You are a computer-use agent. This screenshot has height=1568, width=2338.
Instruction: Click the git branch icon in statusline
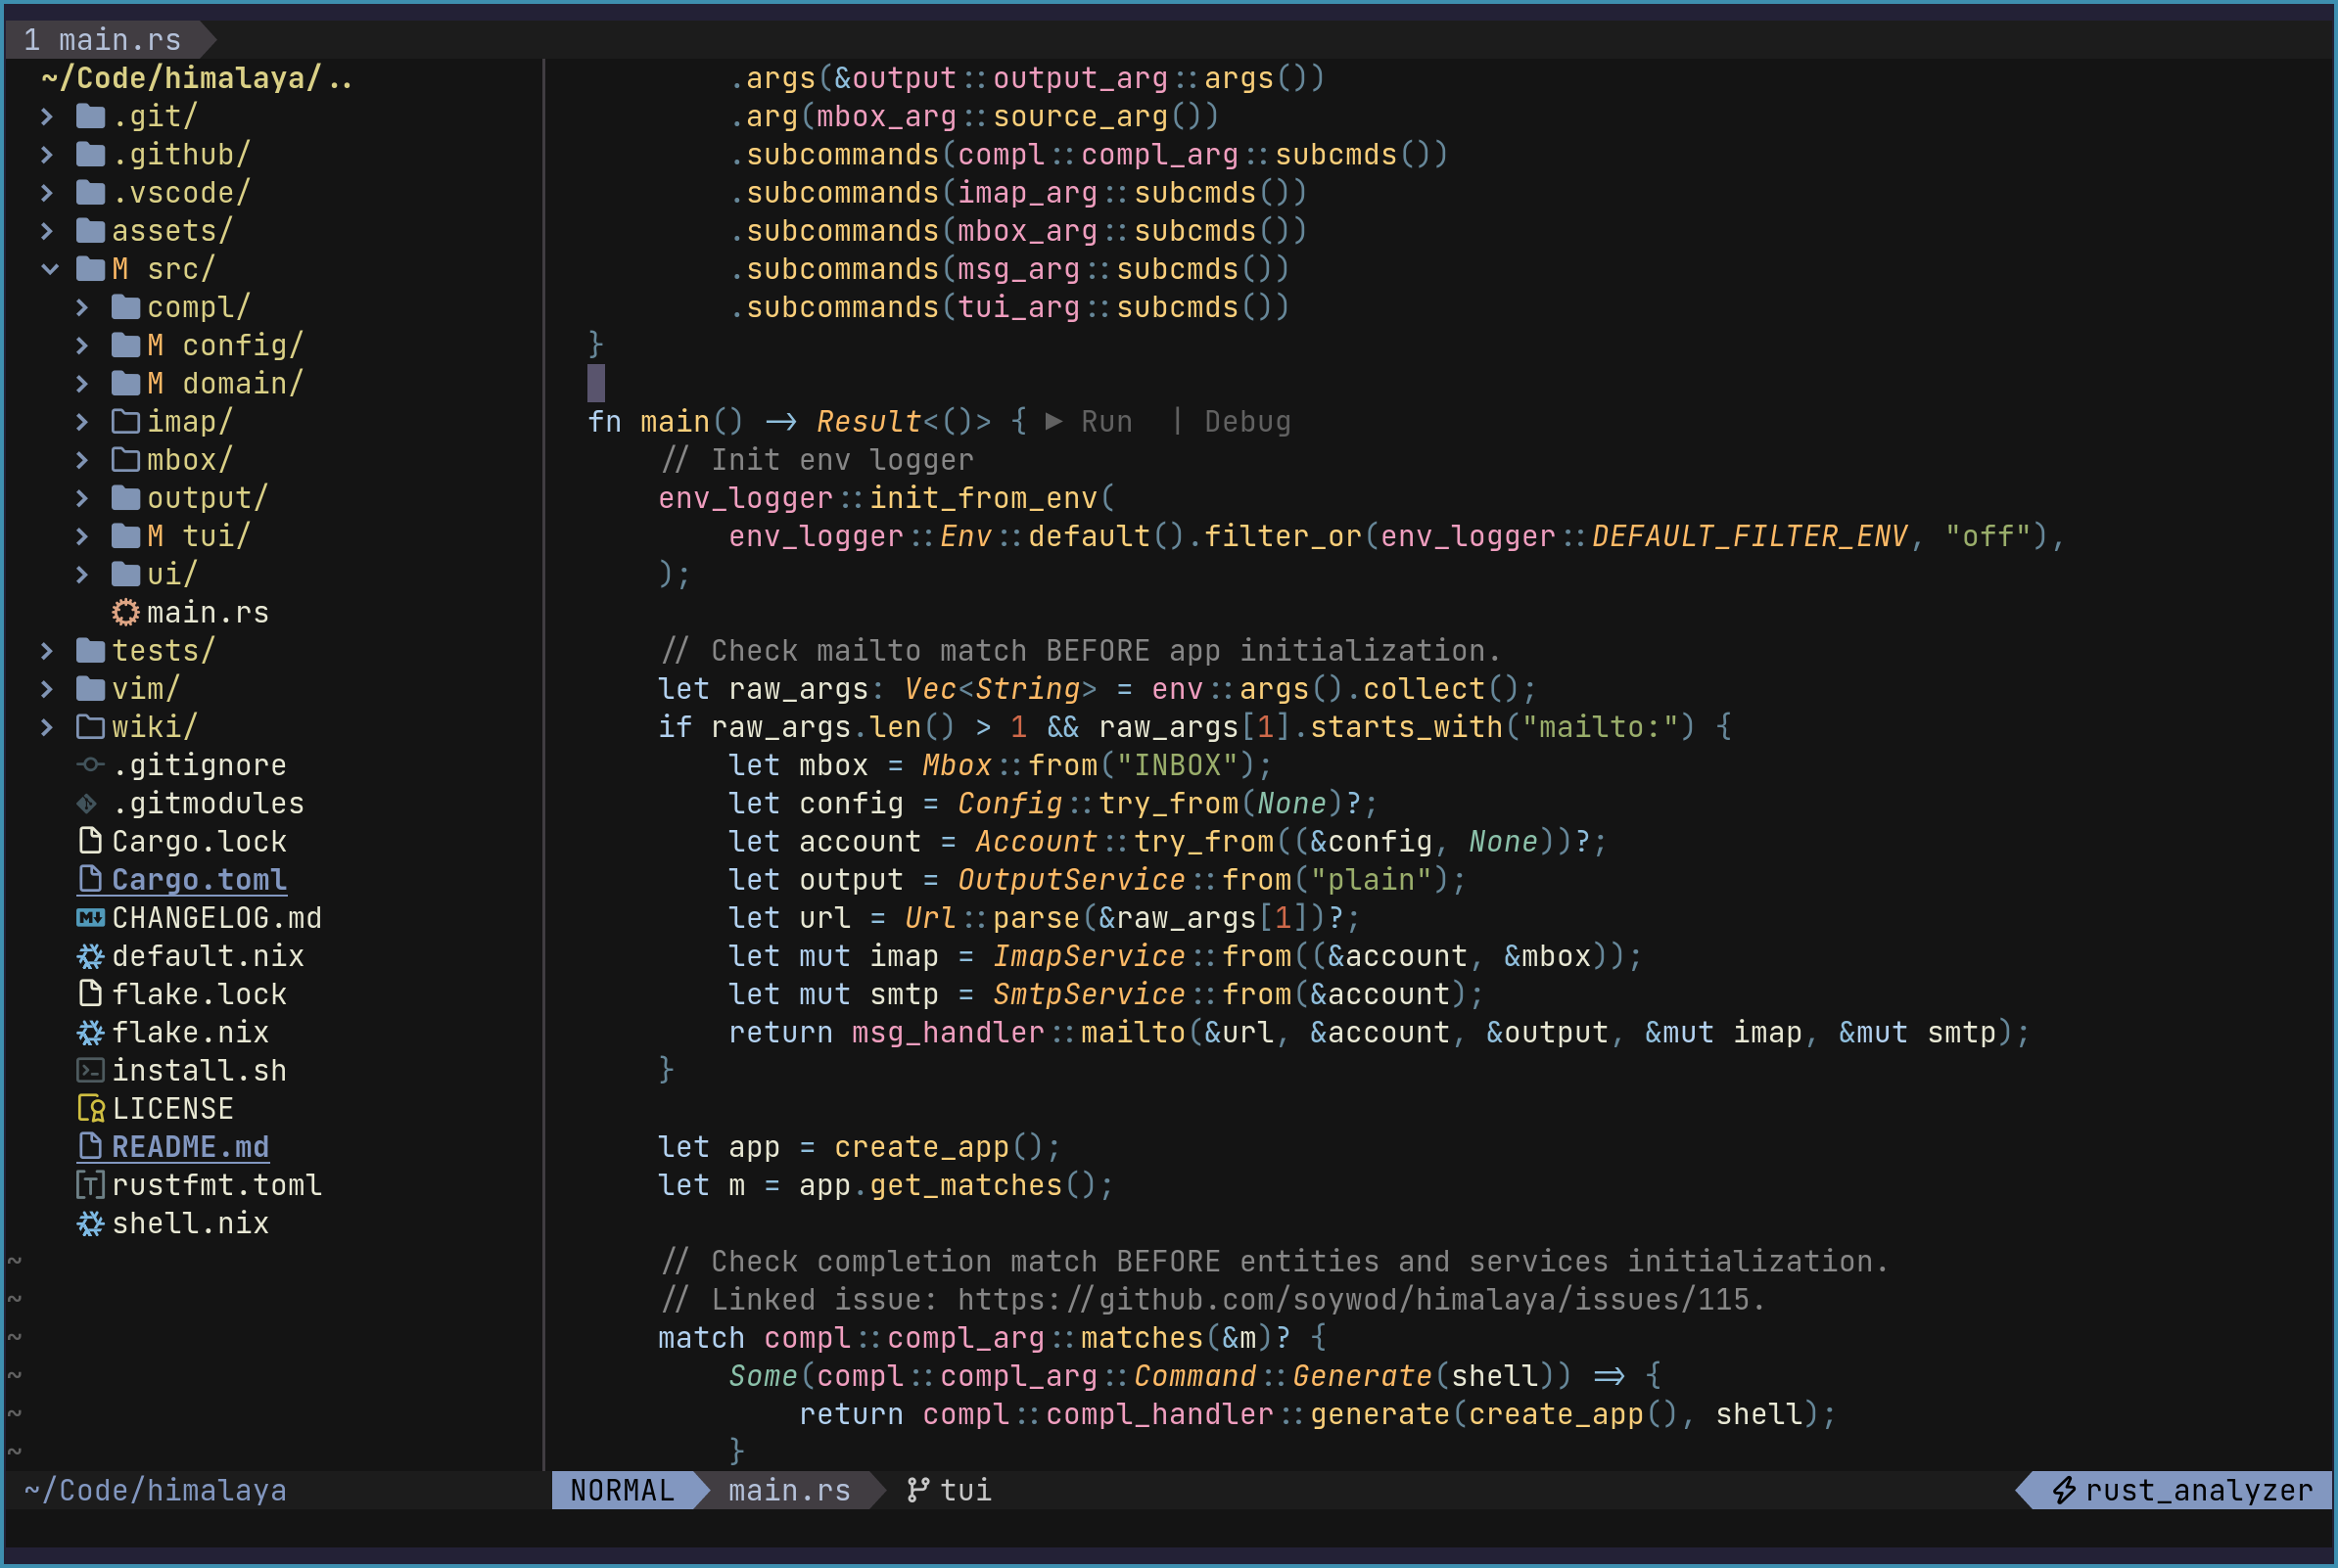917,1490
